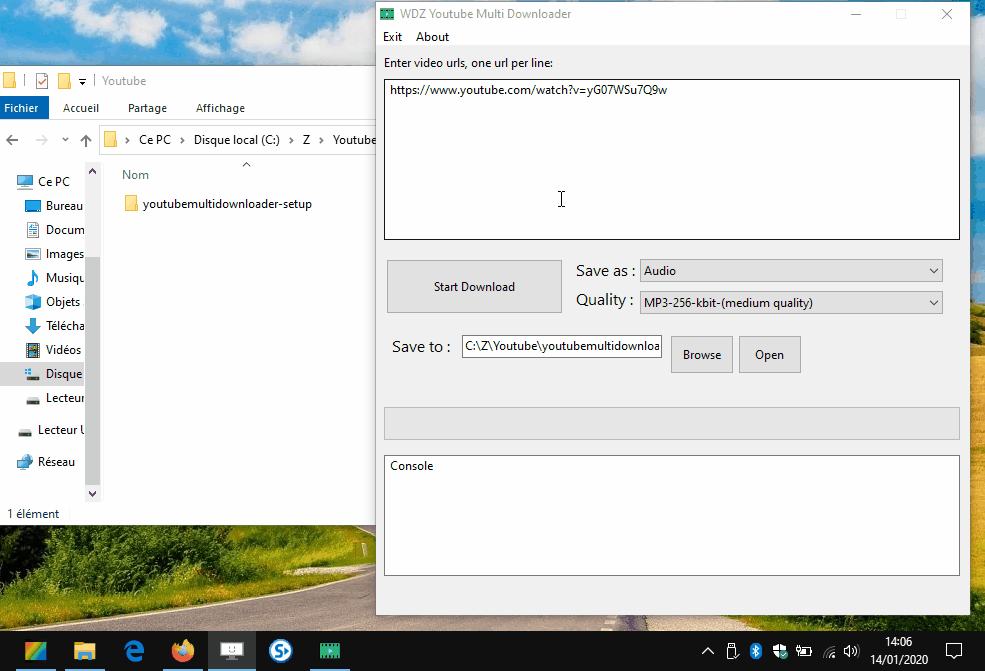985x671 pixels.
Task: Click navigation pane scroll up arrow
Action: 92,171
